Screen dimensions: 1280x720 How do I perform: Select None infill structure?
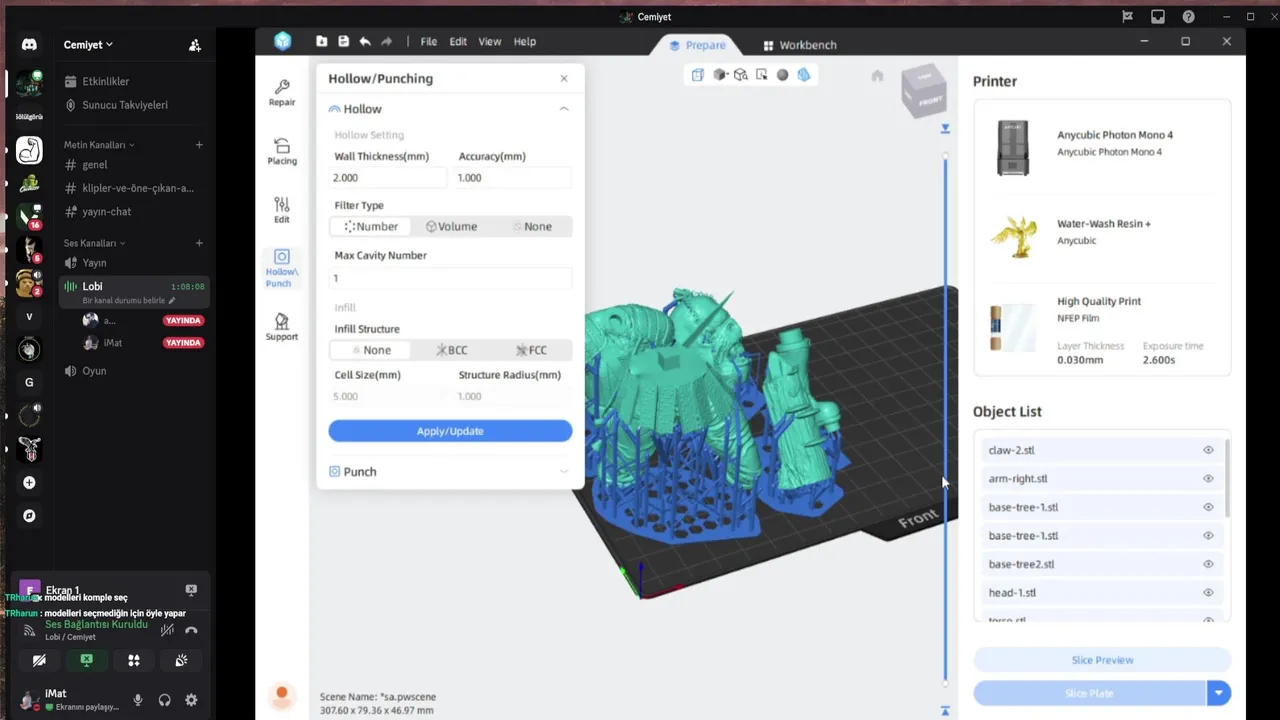tap(371, 350)
